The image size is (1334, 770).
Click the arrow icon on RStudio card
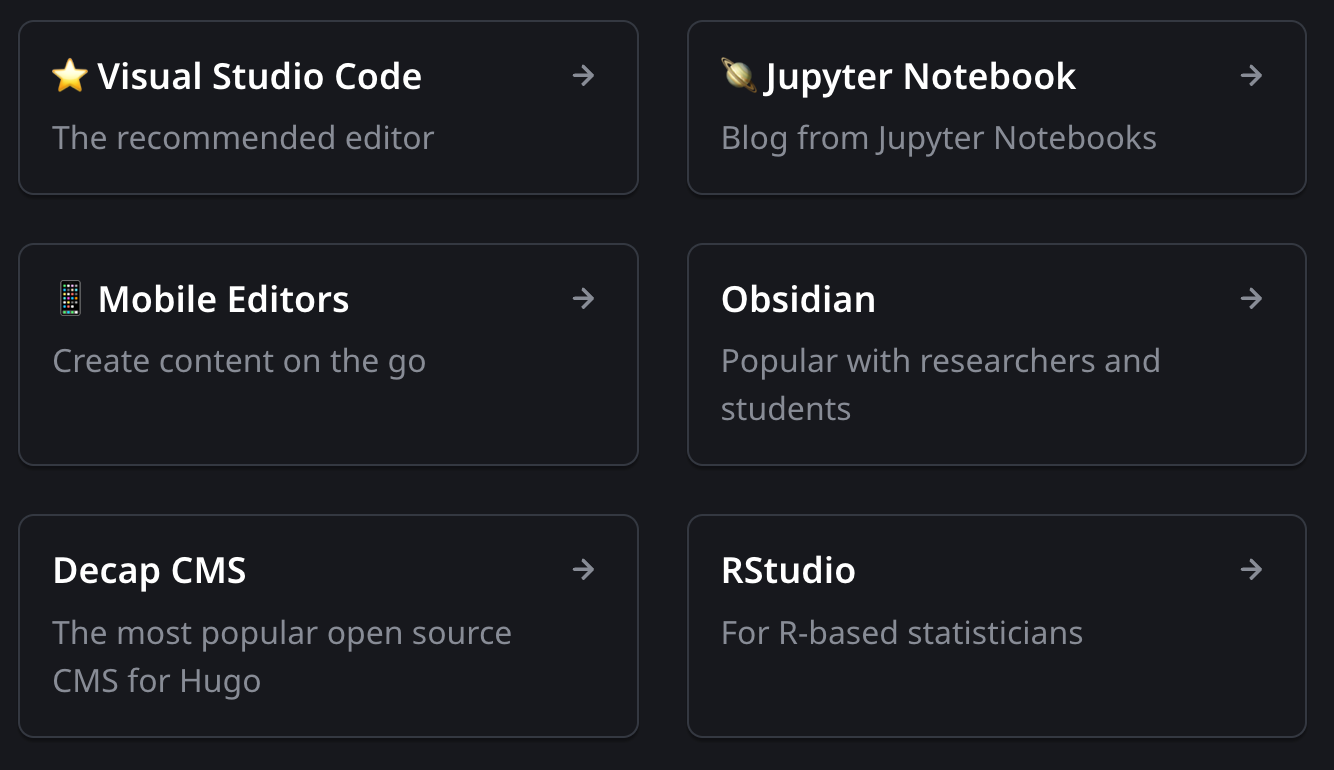[x=1252, y=569]
